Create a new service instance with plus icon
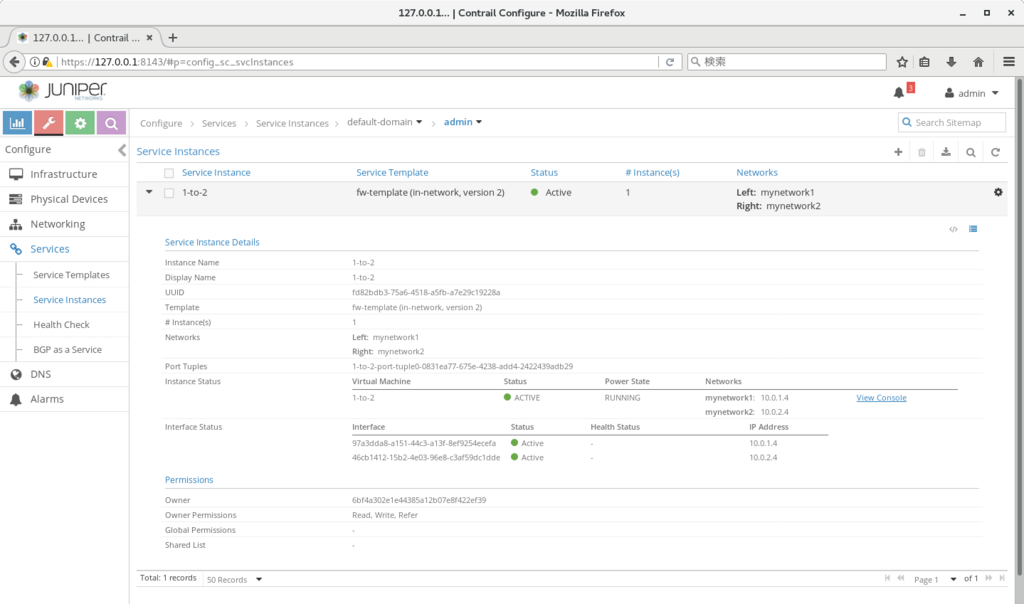The image size is (1024, 604). coord(898,152)
